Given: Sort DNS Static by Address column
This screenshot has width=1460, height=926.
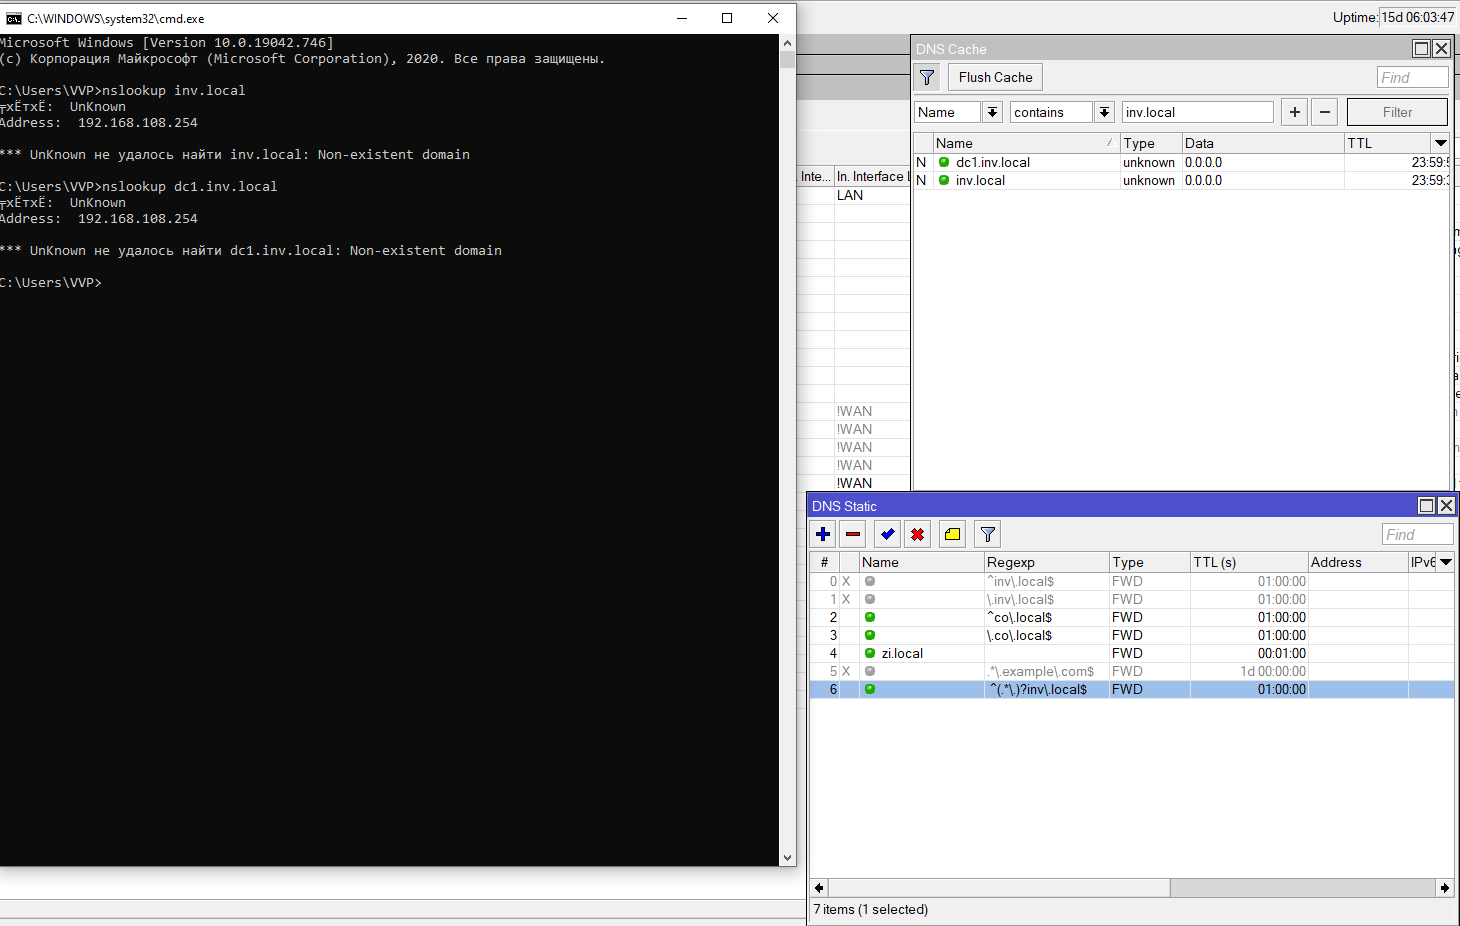Looking at the screenshot, I should point(1358,562).
